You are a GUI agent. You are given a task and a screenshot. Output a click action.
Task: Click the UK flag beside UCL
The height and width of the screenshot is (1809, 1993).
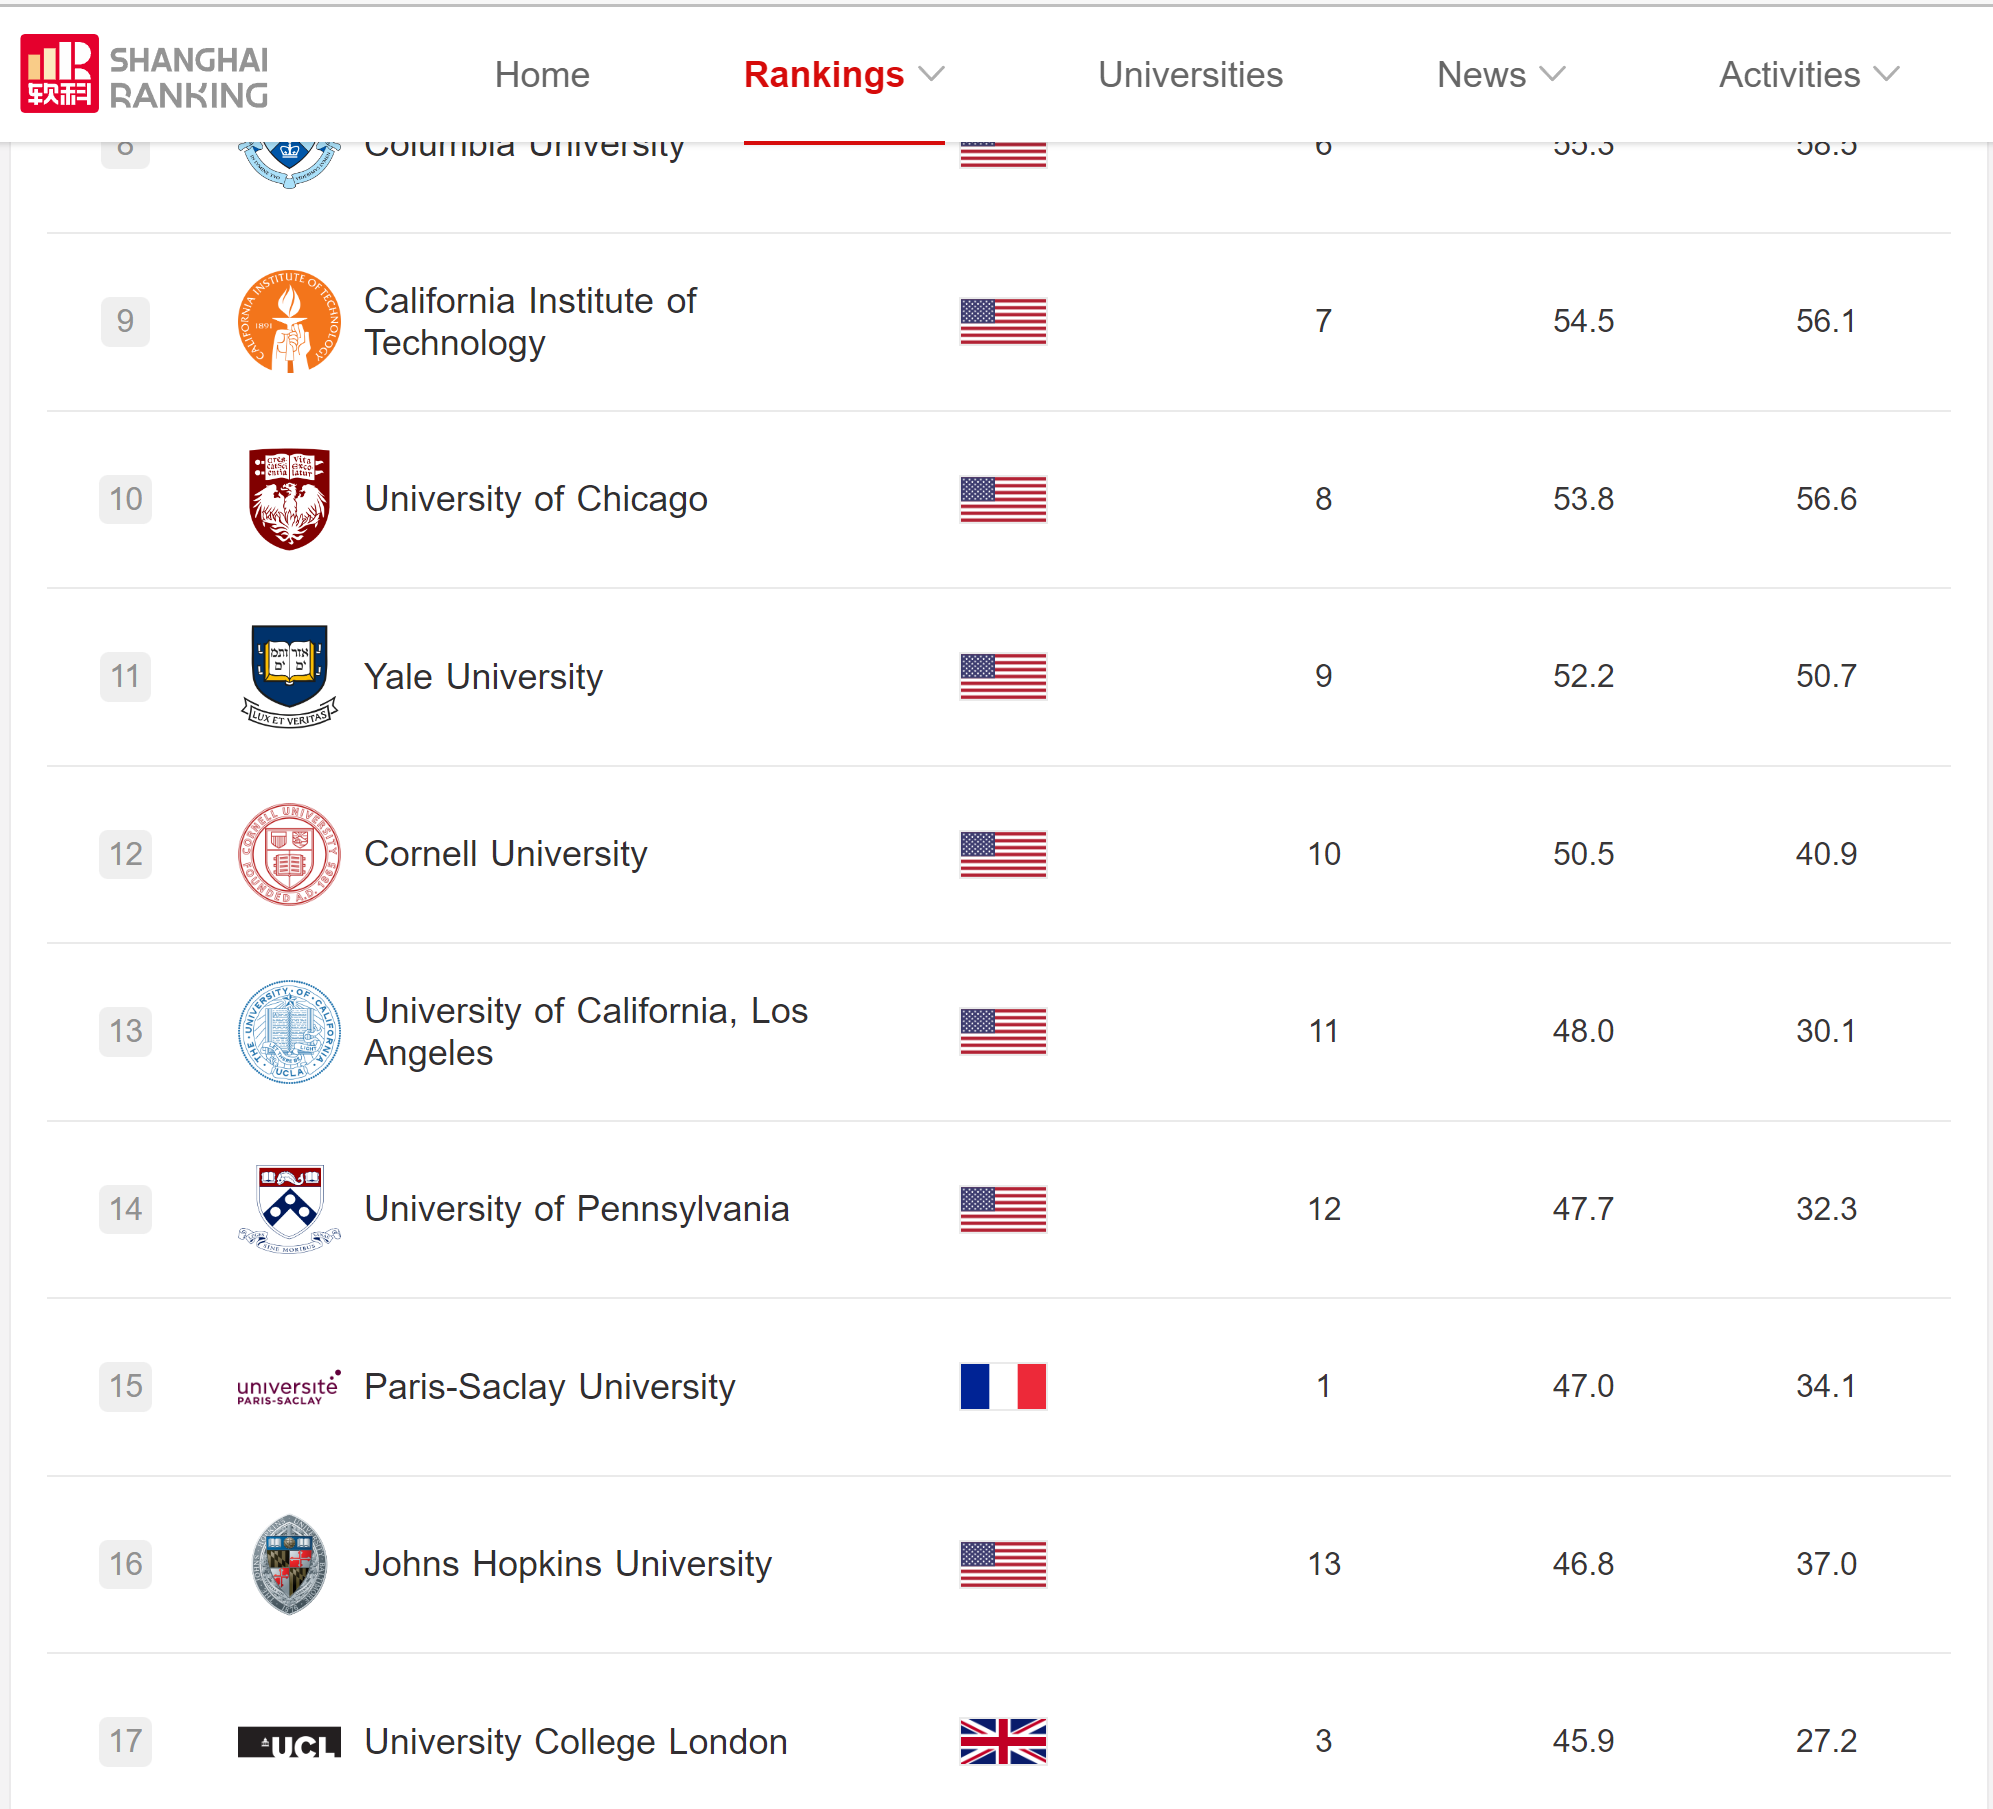point(1003,1742)
